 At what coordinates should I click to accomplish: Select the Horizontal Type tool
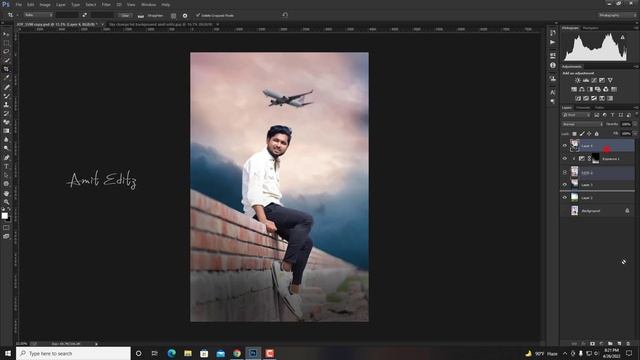tap(6, 167)
